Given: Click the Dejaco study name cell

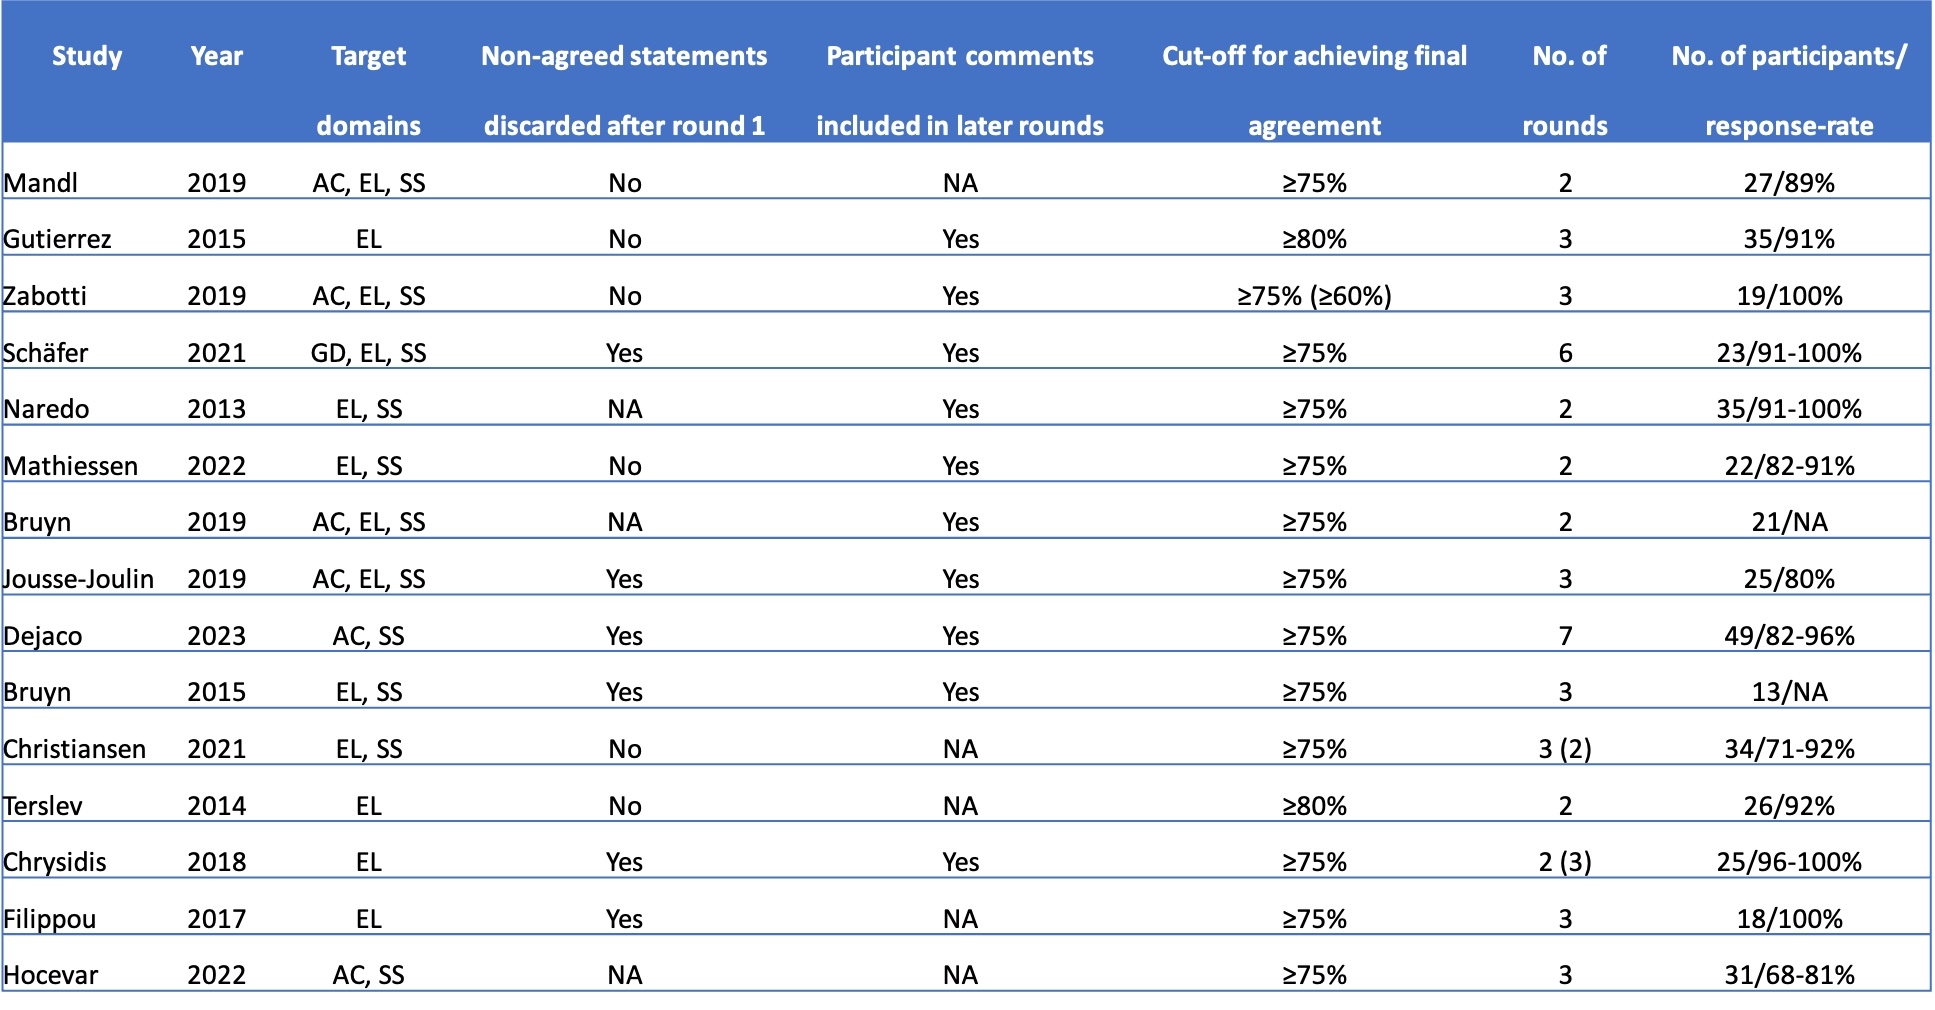Looking at the screenshot, I should tap(43, 636).
